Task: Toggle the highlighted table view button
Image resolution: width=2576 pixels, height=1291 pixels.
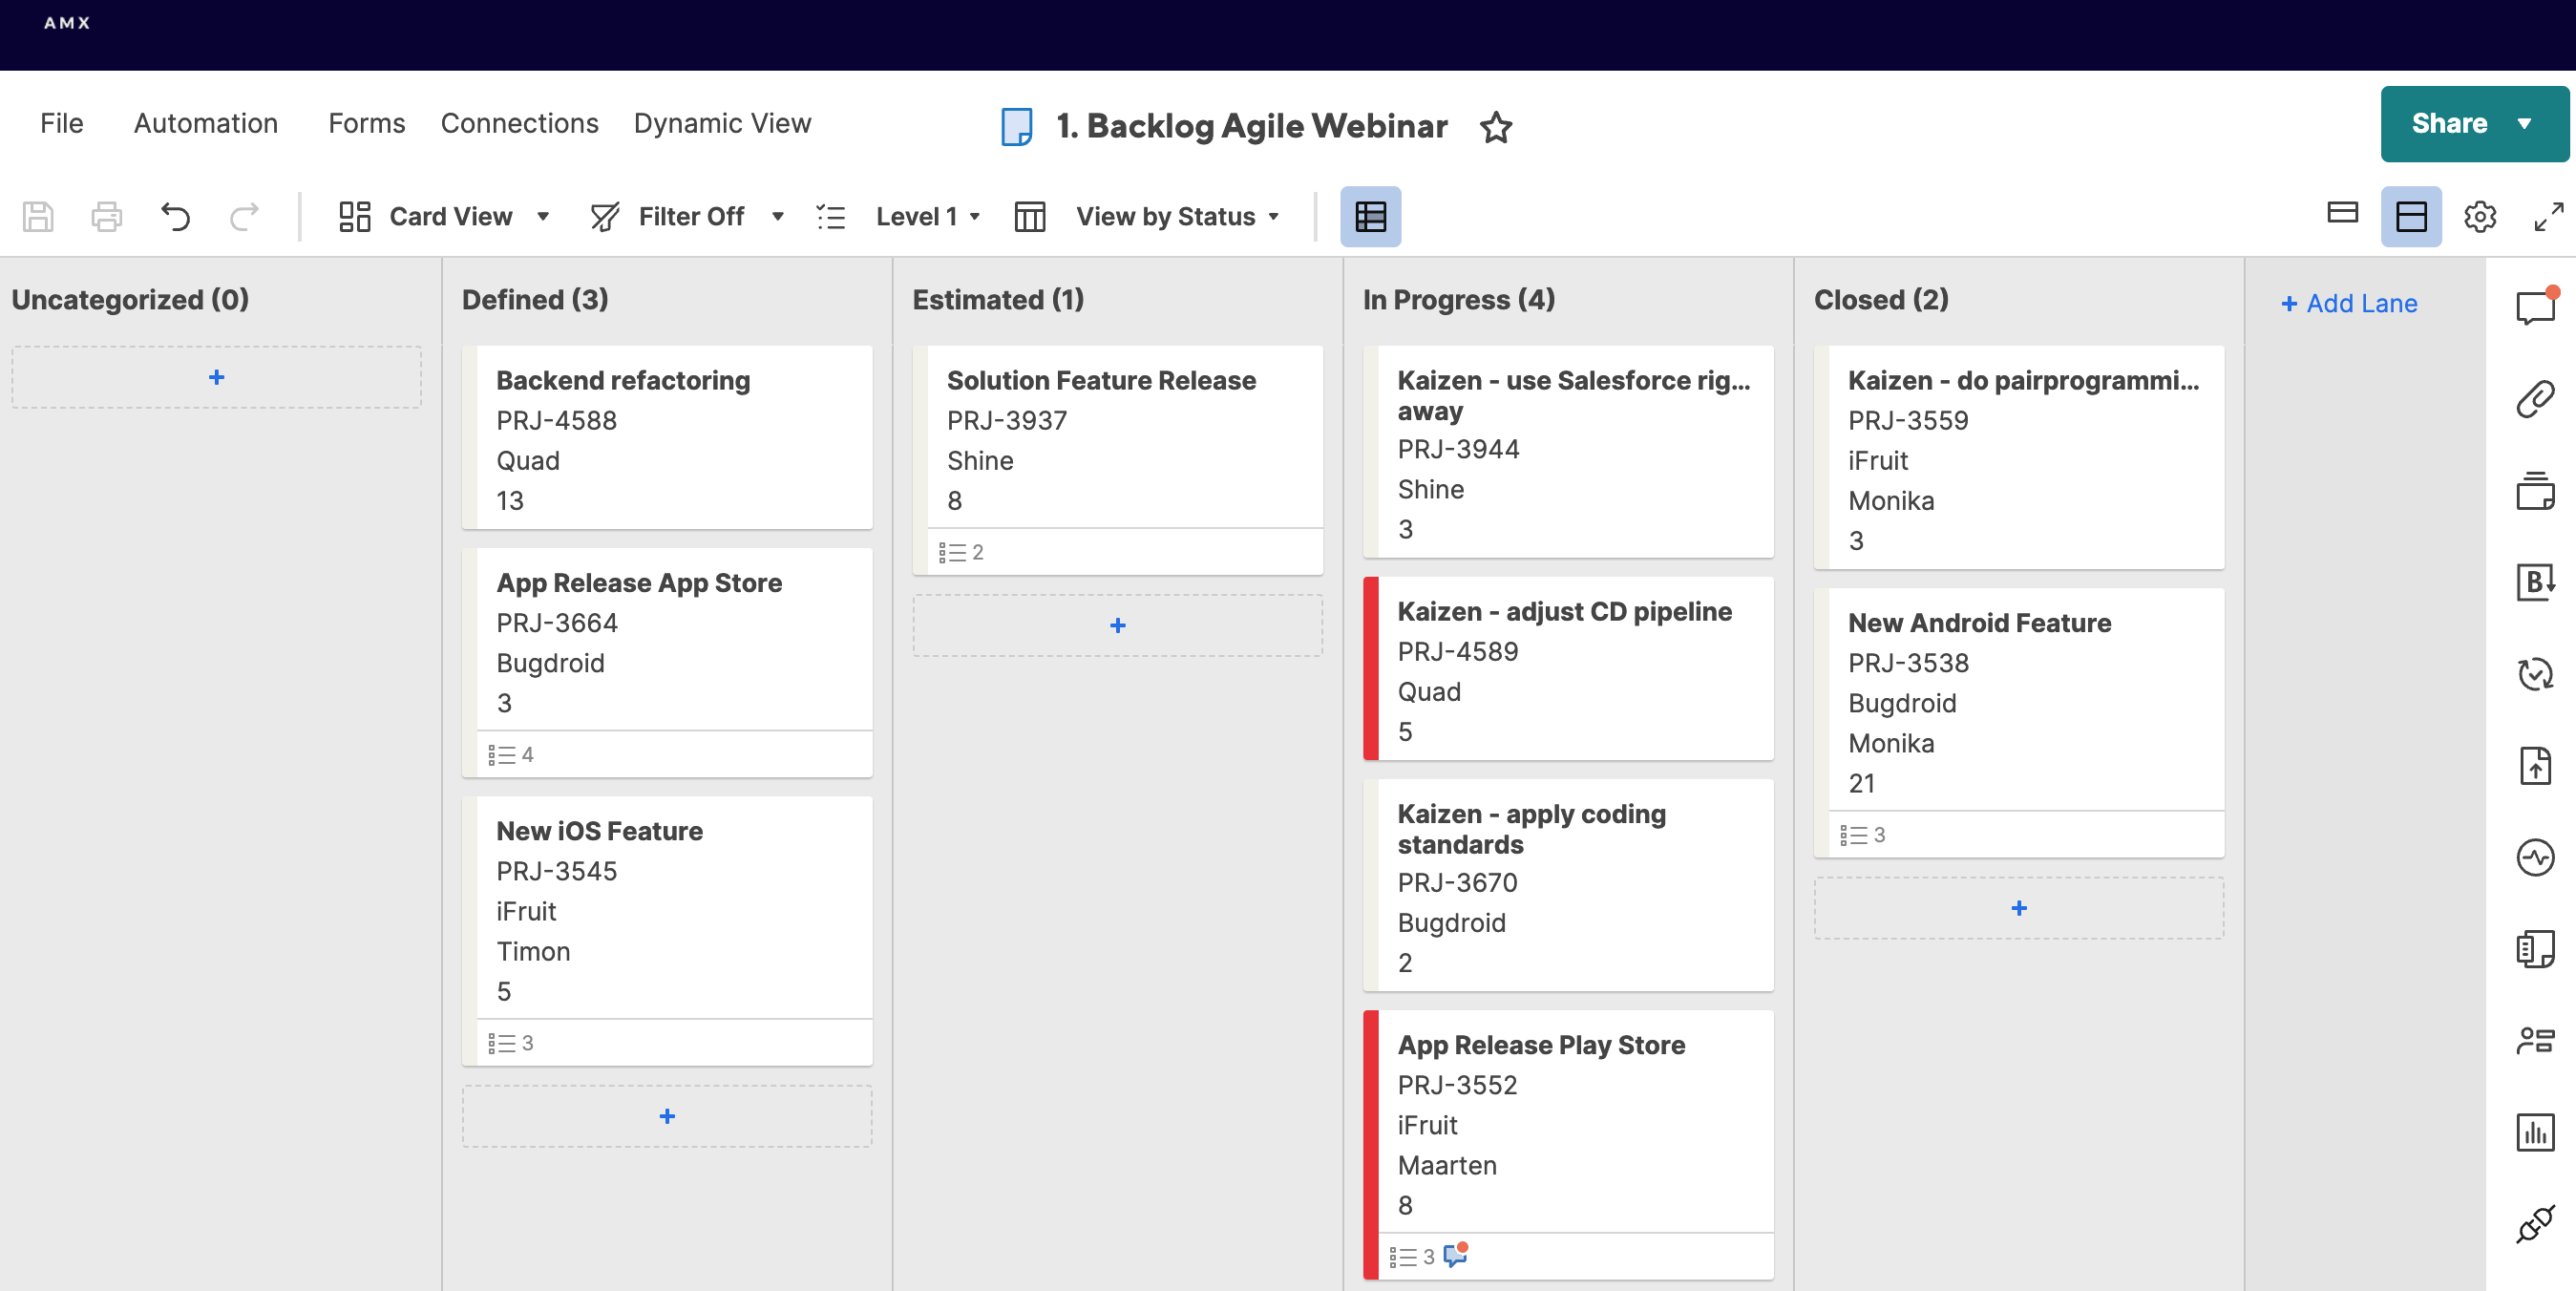Action: tap(1370, 216)
